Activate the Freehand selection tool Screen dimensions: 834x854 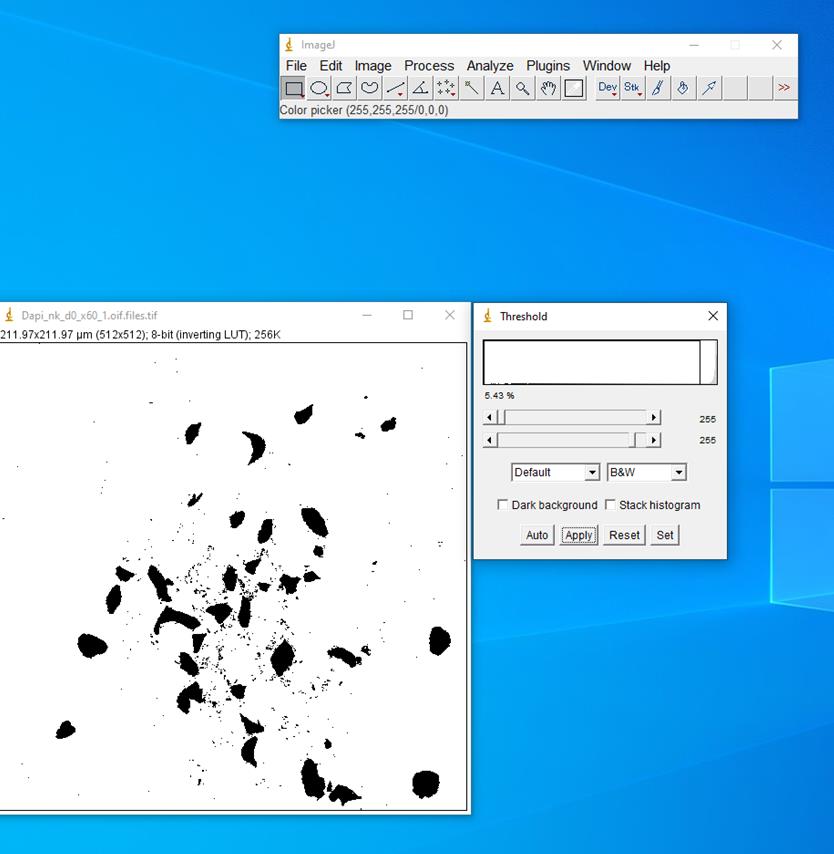coord(369,88)
